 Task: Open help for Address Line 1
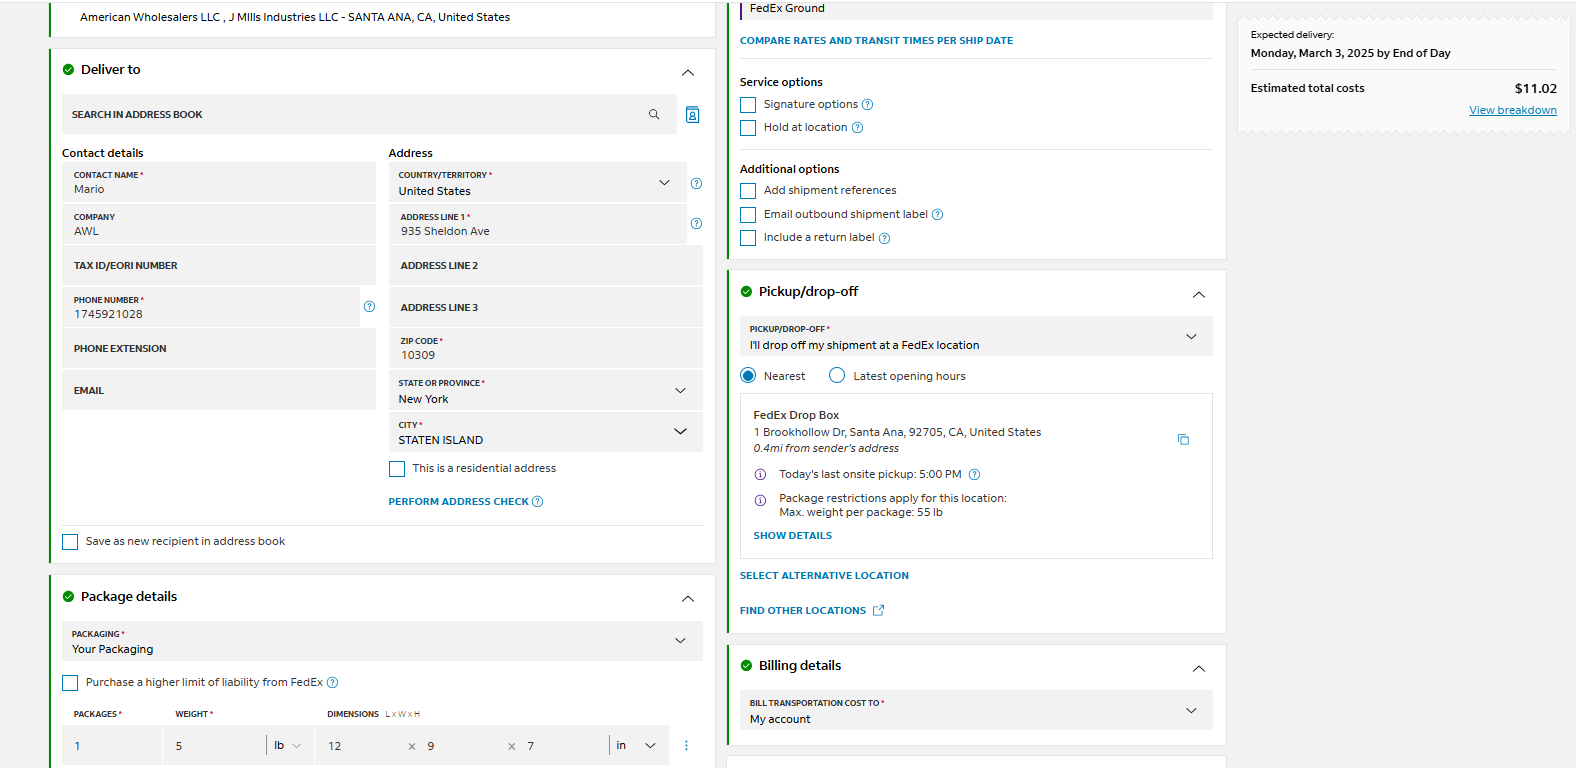click(696, 223)
